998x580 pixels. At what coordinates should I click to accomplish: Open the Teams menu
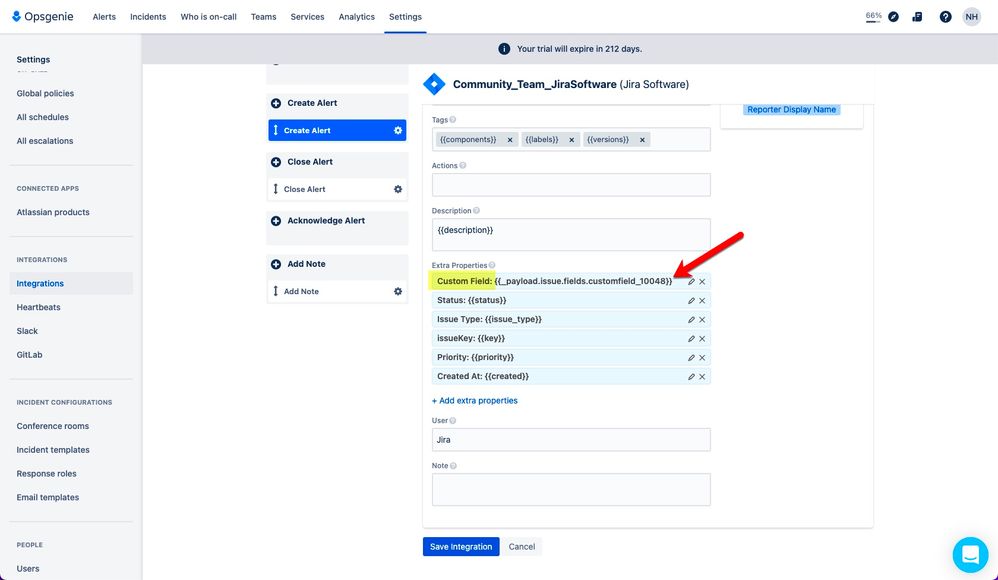[264, 17]
